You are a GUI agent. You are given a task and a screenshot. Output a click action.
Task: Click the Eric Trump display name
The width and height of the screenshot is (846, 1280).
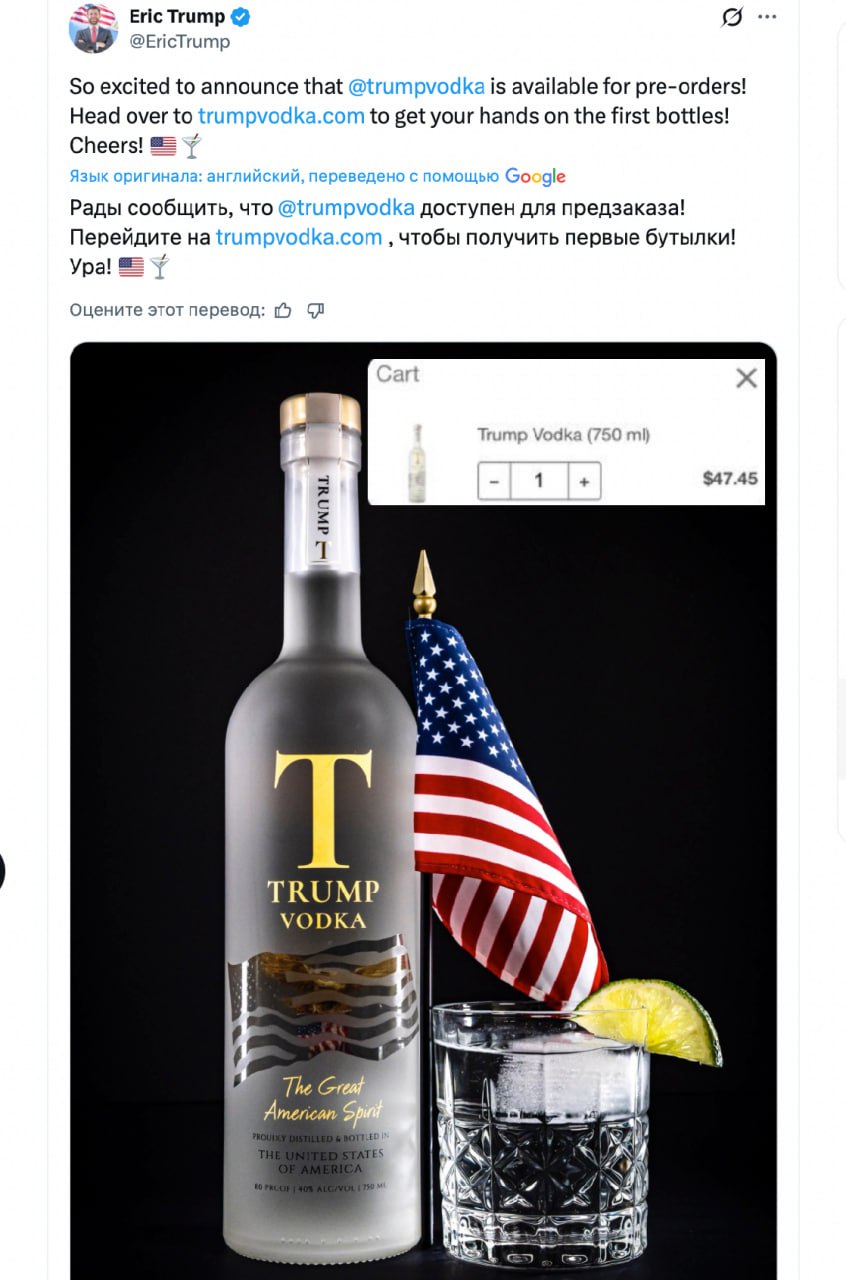(x=177, y=17)
